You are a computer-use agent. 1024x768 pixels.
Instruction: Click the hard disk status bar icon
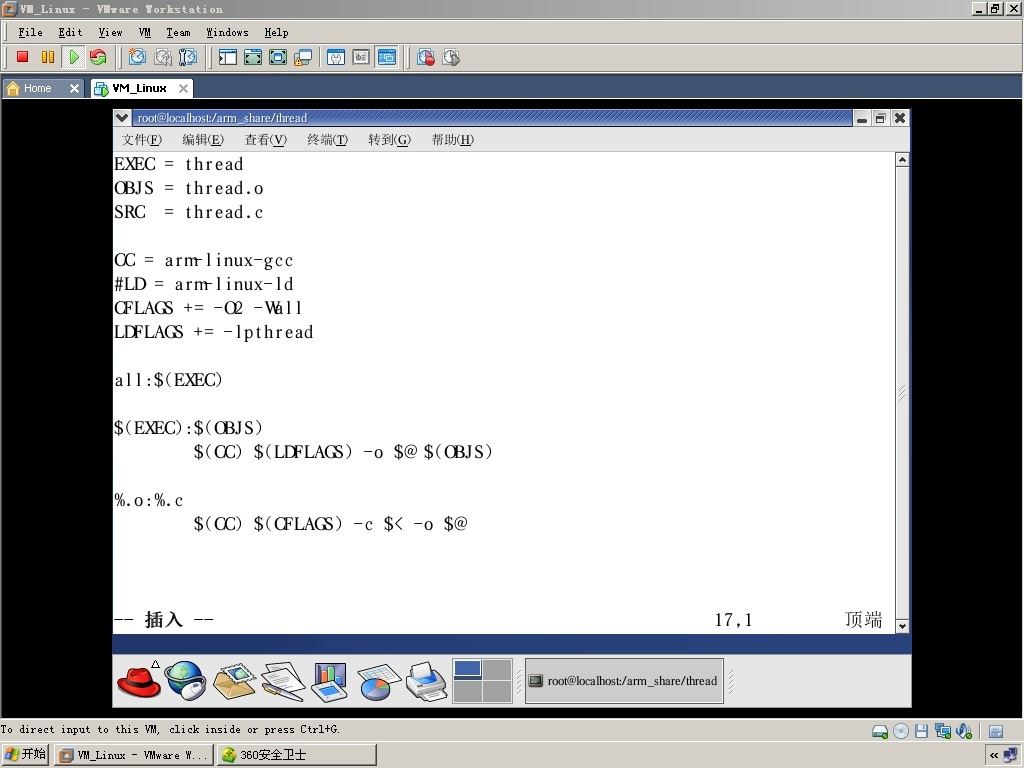(880, 731)
